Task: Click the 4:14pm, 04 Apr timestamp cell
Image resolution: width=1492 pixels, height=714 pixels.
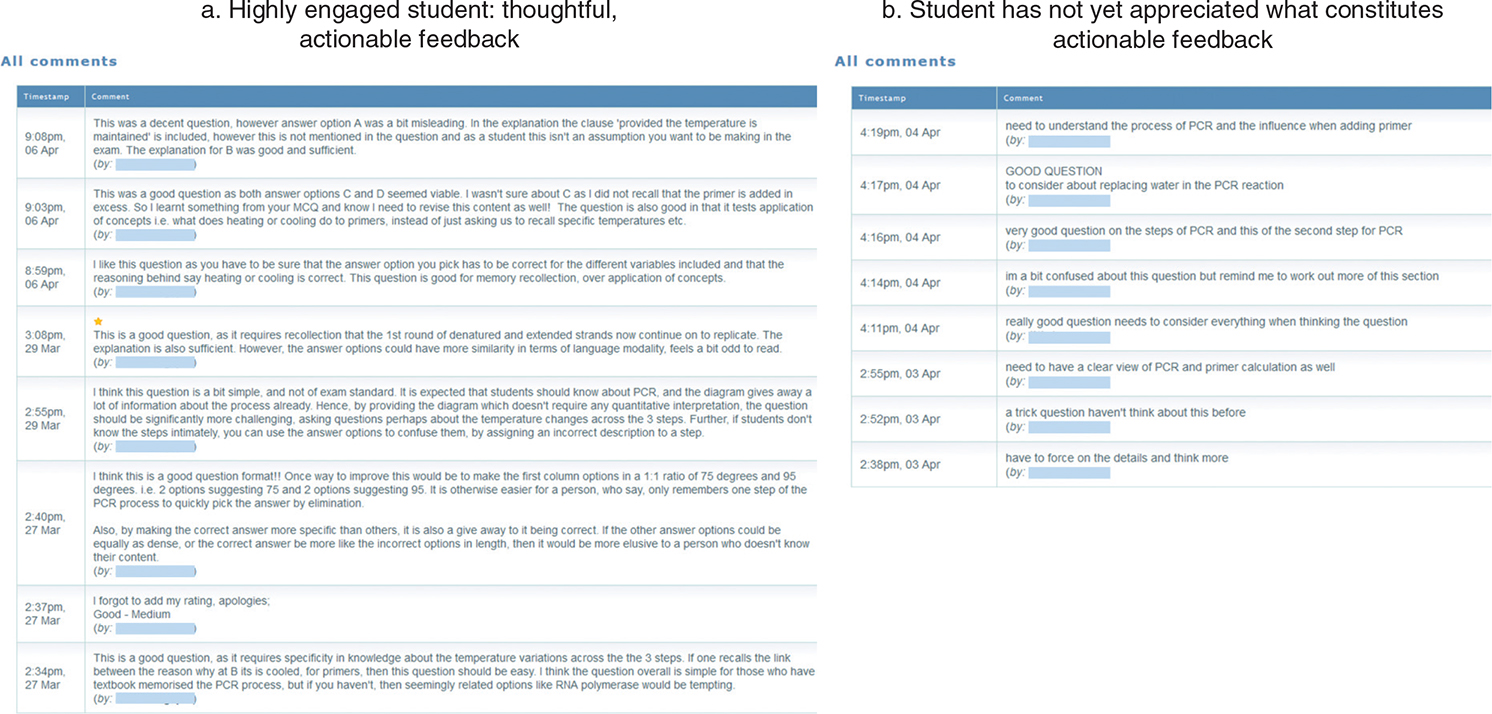Action: point(900,283)
